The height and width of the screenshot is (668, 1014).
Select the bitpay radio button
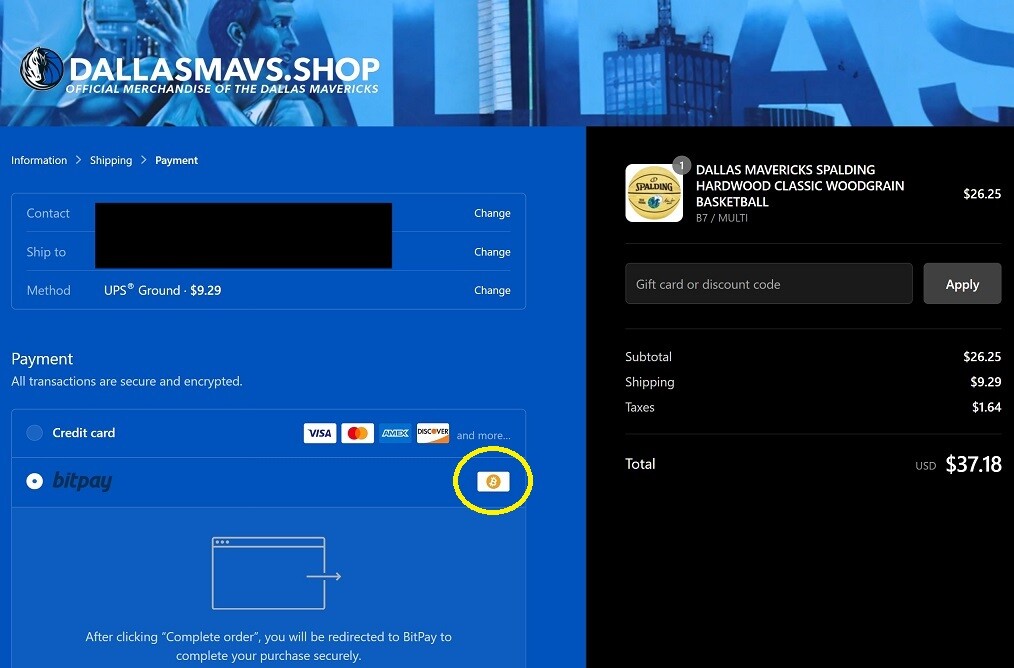click(35, 481)
